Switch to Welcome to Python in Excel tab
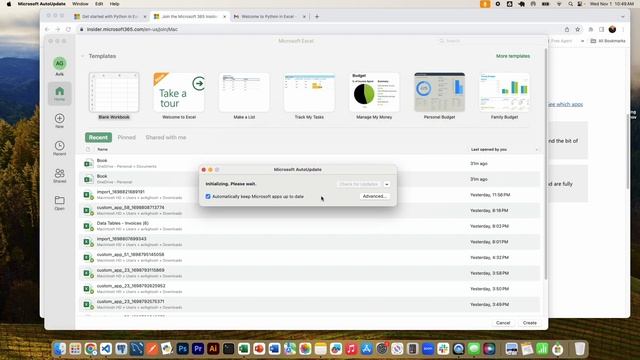This screenshot has width=640, height=360. pyautogui.click(x=269, y=17)
